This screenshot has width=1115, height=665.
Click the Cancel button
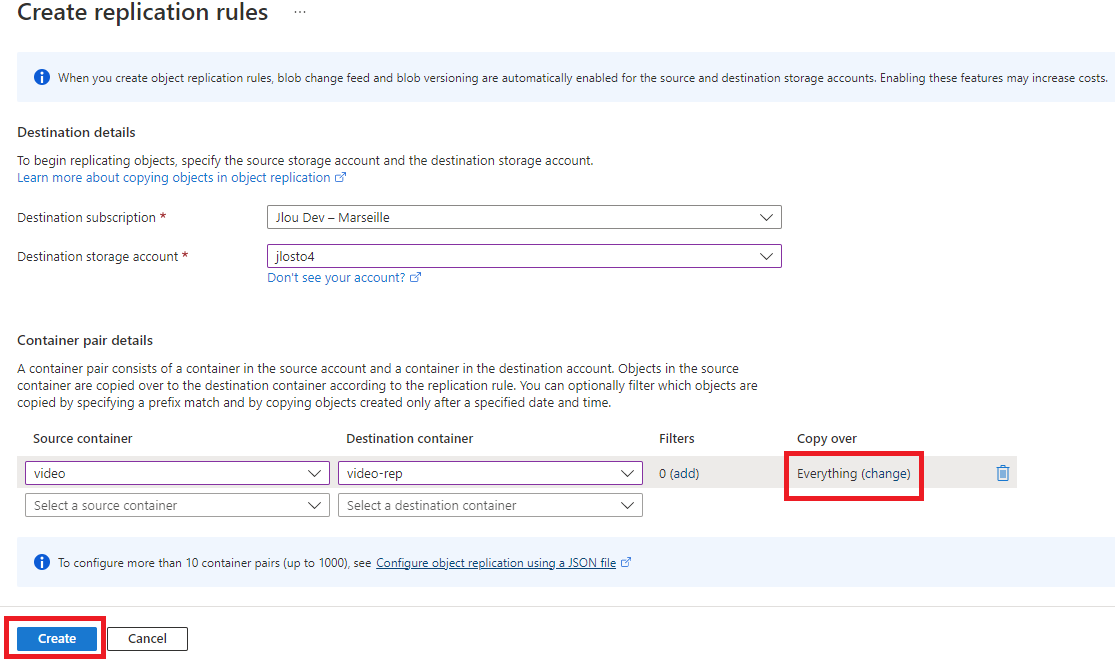pyautogui.click(x=147, y=639)
